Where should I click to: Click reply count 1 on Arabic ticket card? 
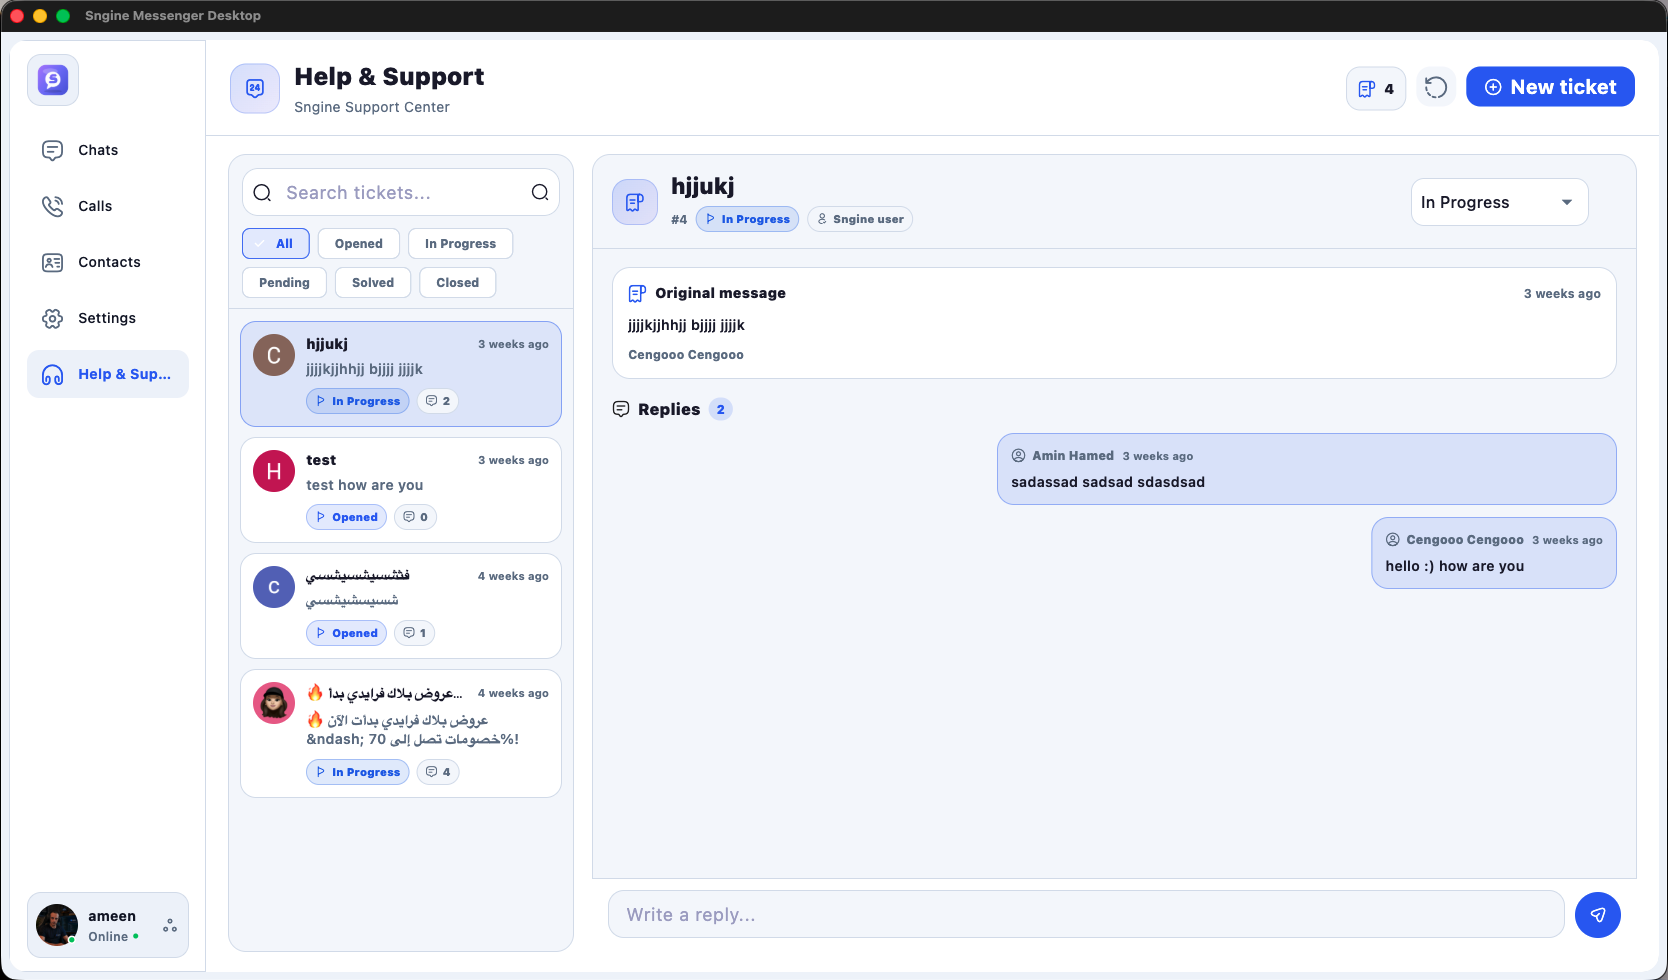415,633
